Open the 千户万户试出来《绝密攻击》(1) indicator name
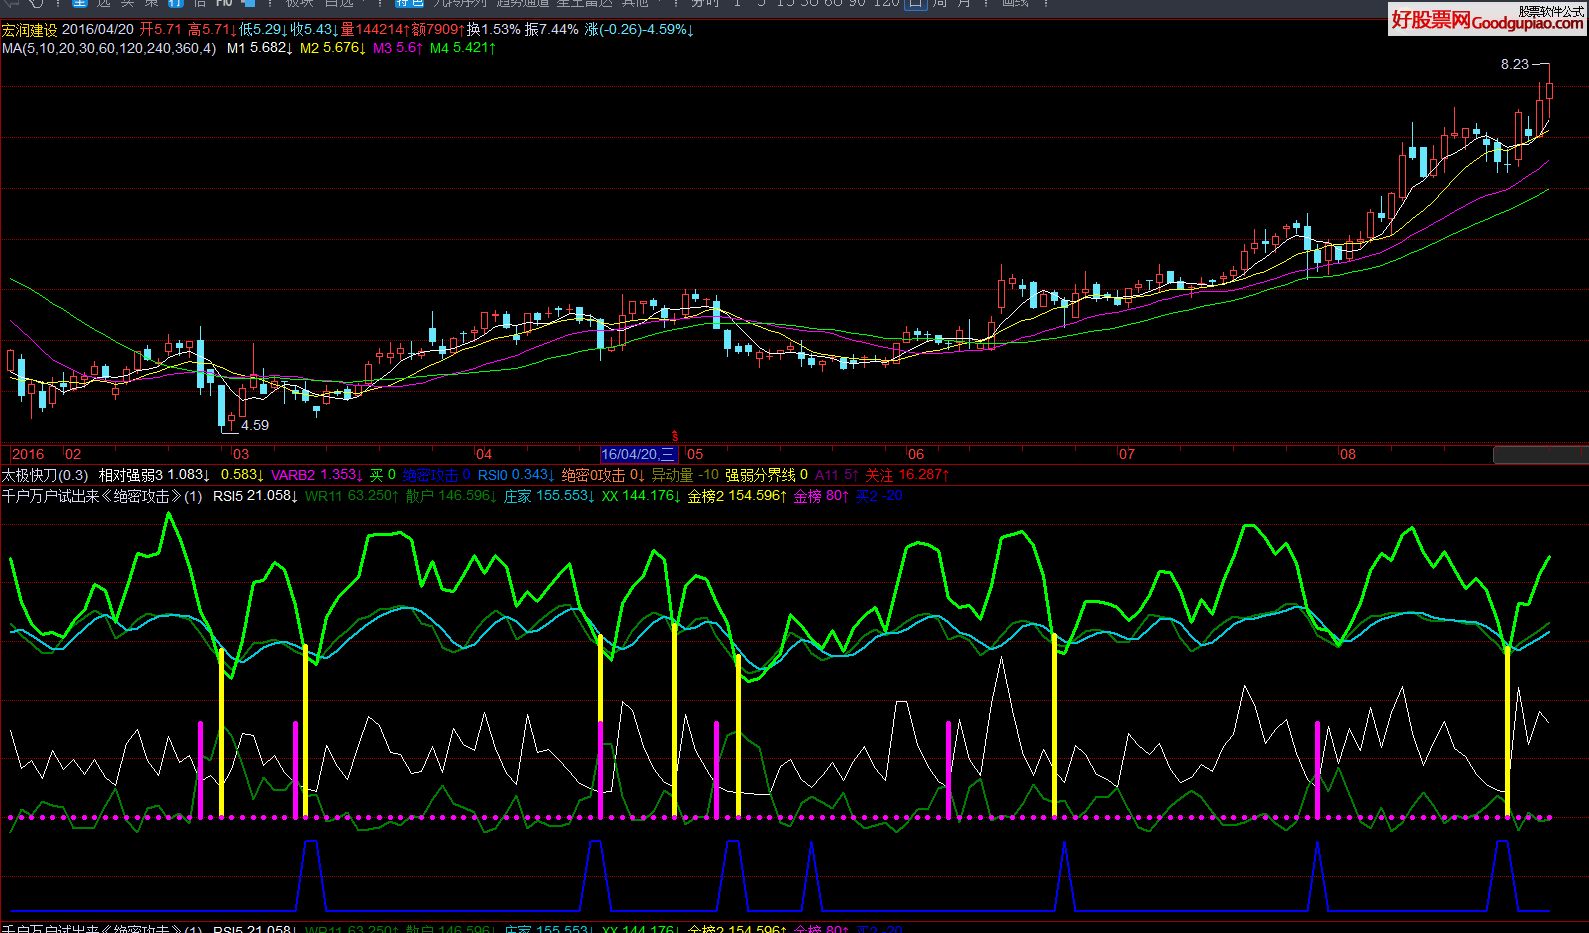This screenshot has width=1589, height=933. (x=102, y=496)
